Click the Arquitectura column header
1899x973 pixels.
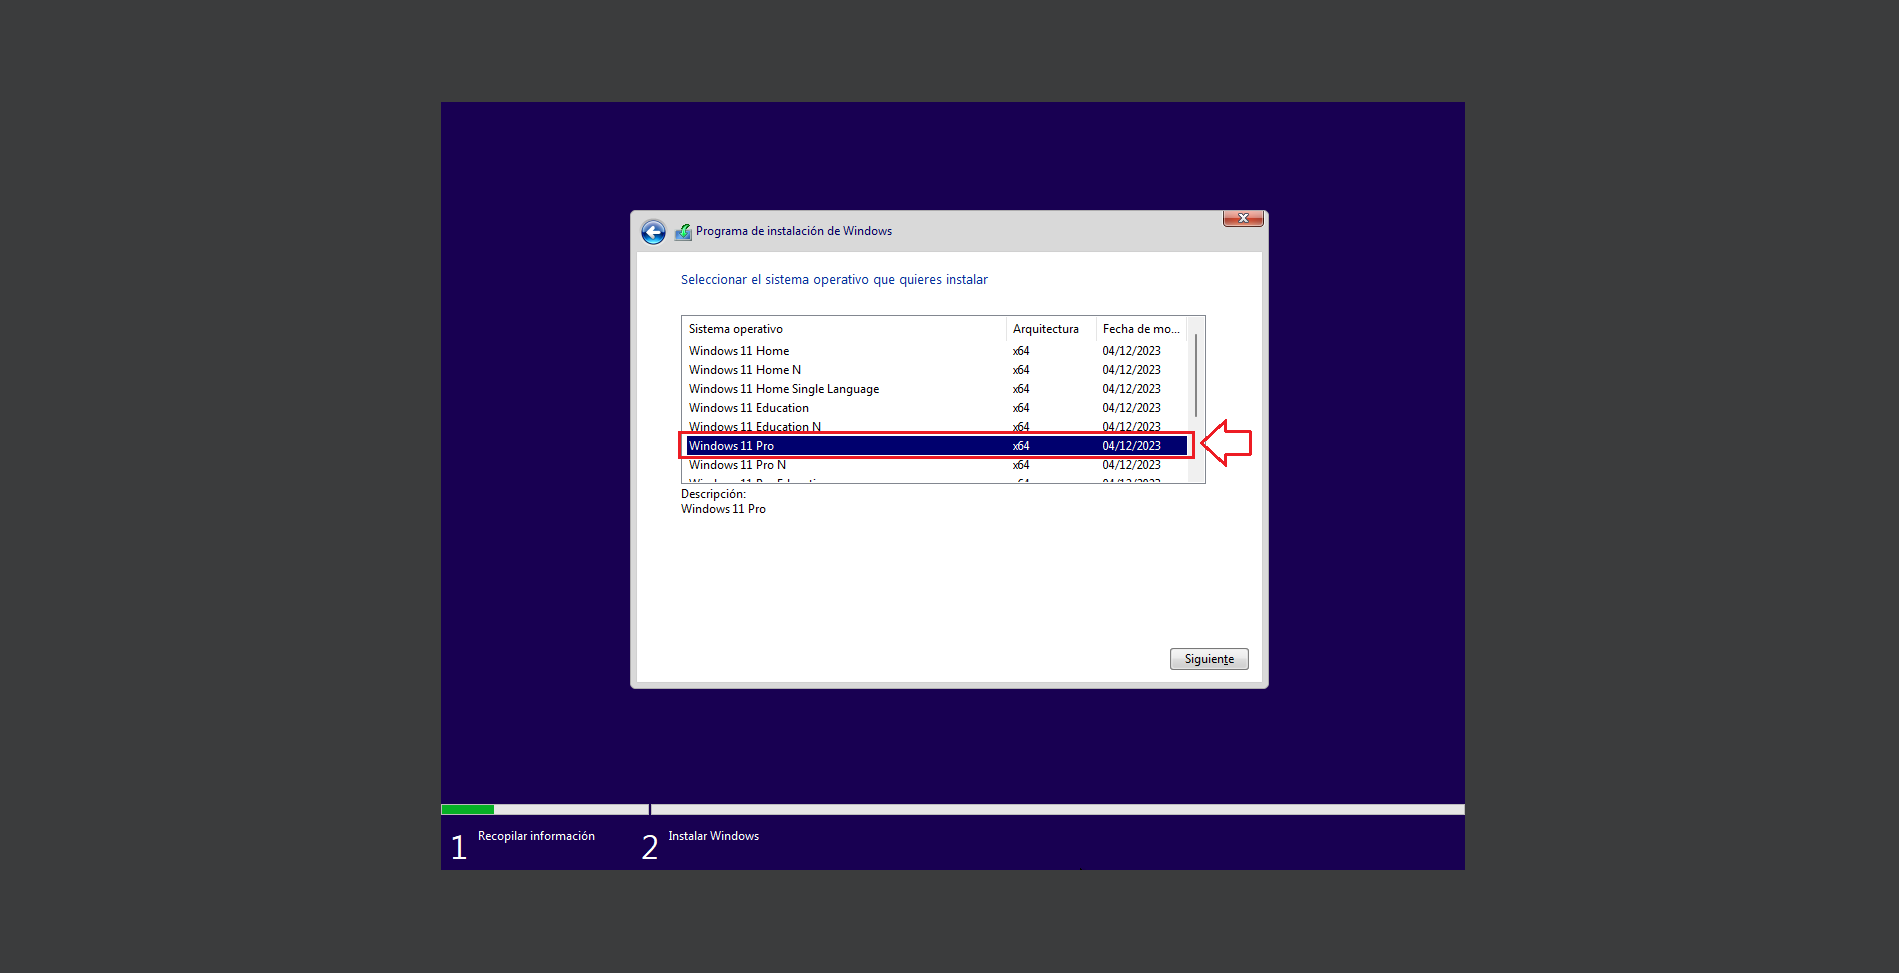tap(1051, 329)
